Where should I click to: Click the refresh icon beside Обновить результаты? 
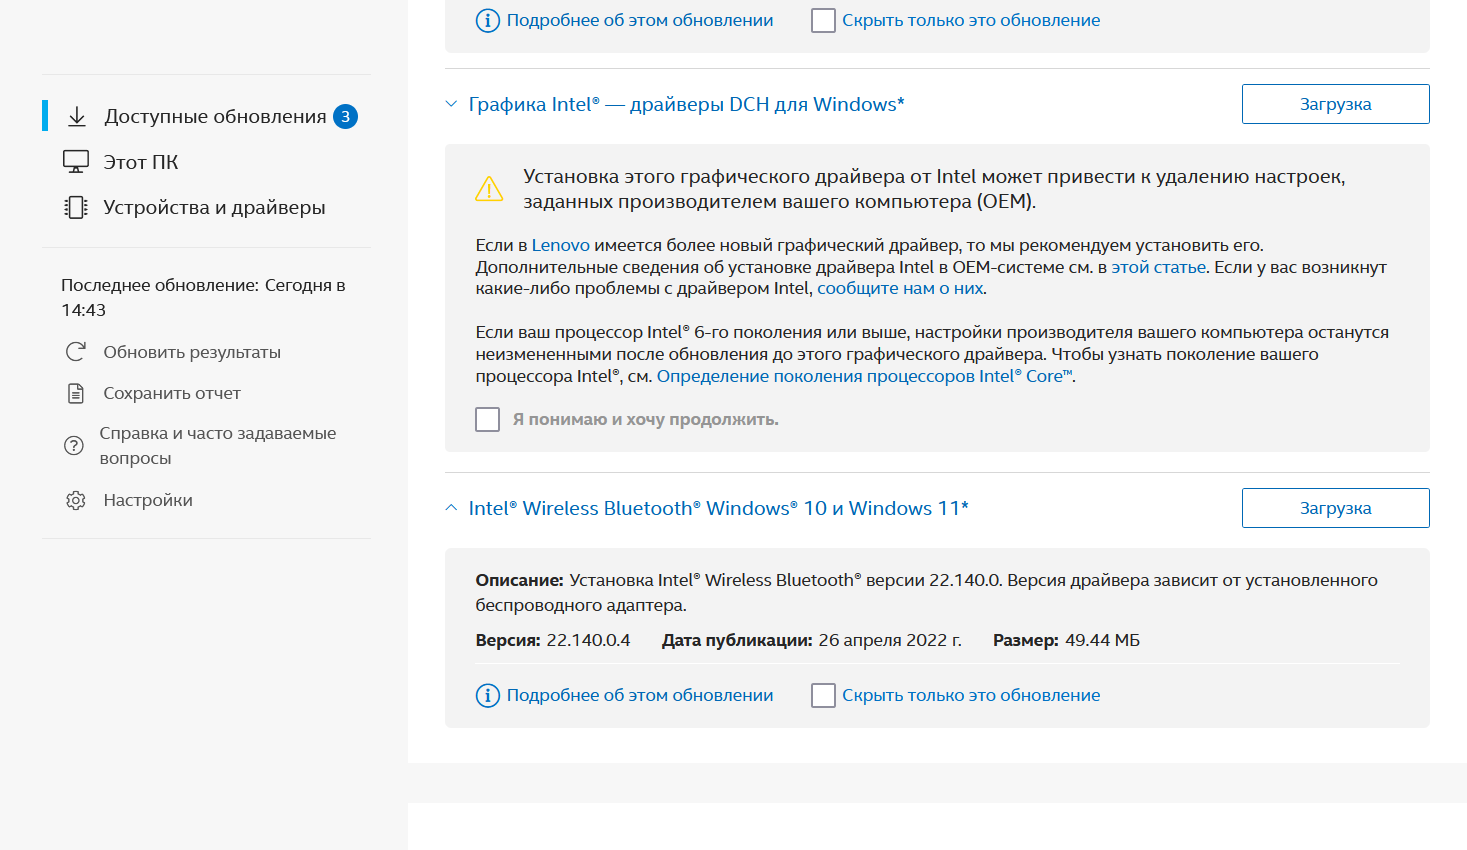(75, 352)
